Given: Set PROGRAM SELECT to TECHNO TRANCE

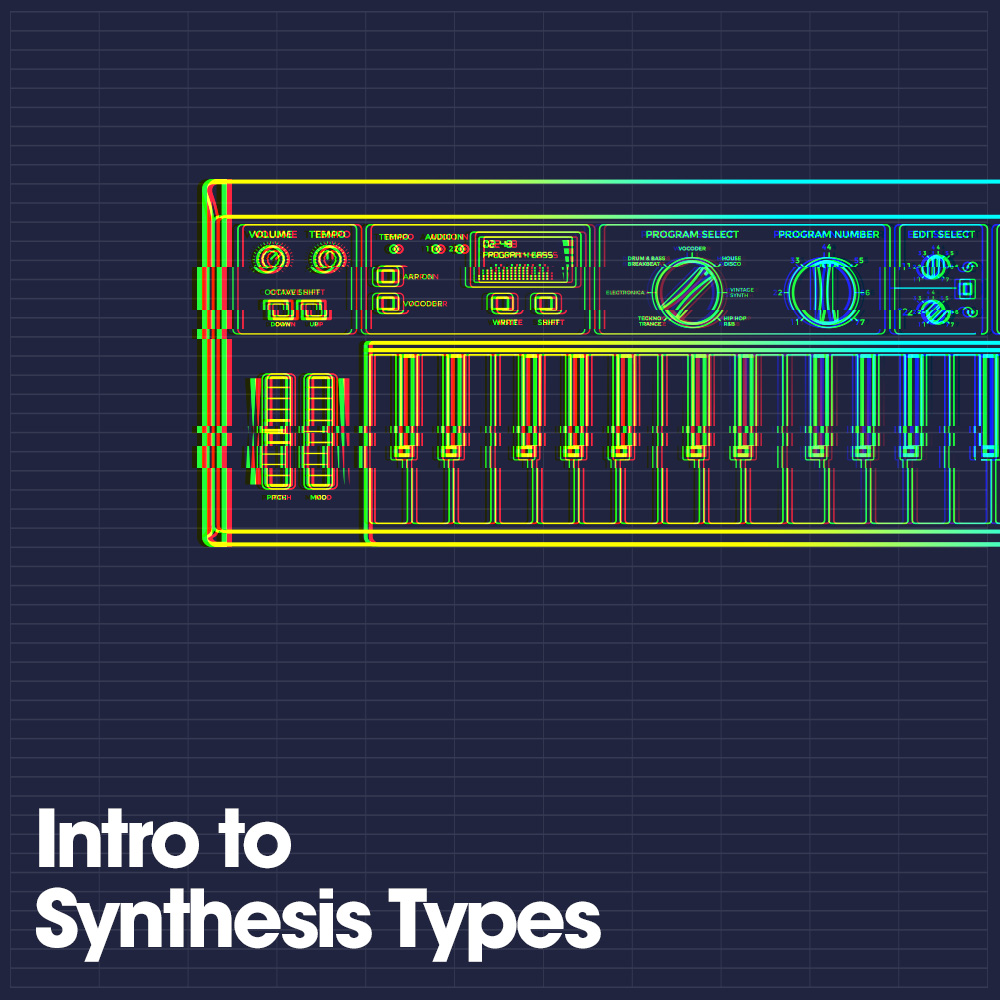Looking at the screenshot, I should pos(652,318).
